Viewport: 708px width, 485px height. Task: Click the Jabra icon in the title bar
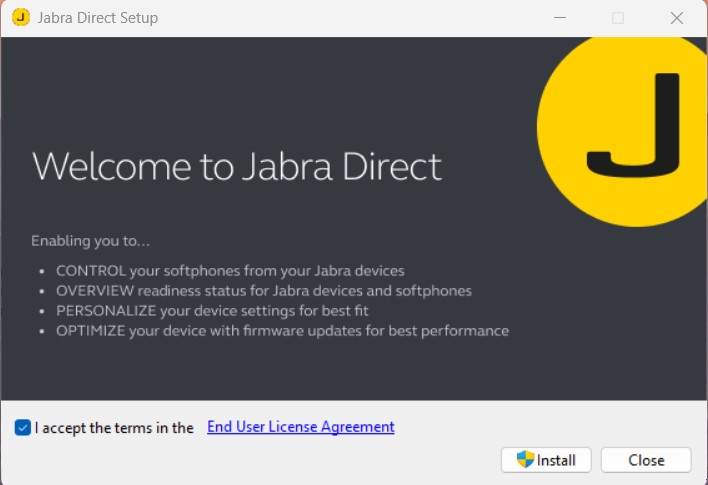(x=21, y=18)
